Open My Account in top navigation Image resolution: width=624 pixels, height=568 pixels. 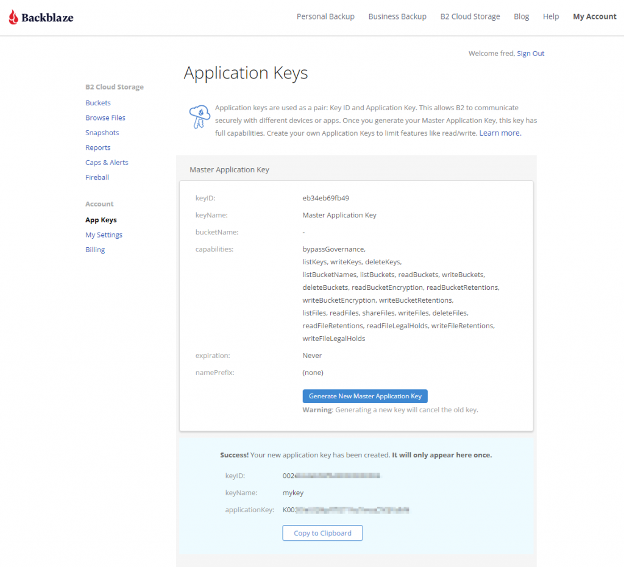tap(595, 17)
